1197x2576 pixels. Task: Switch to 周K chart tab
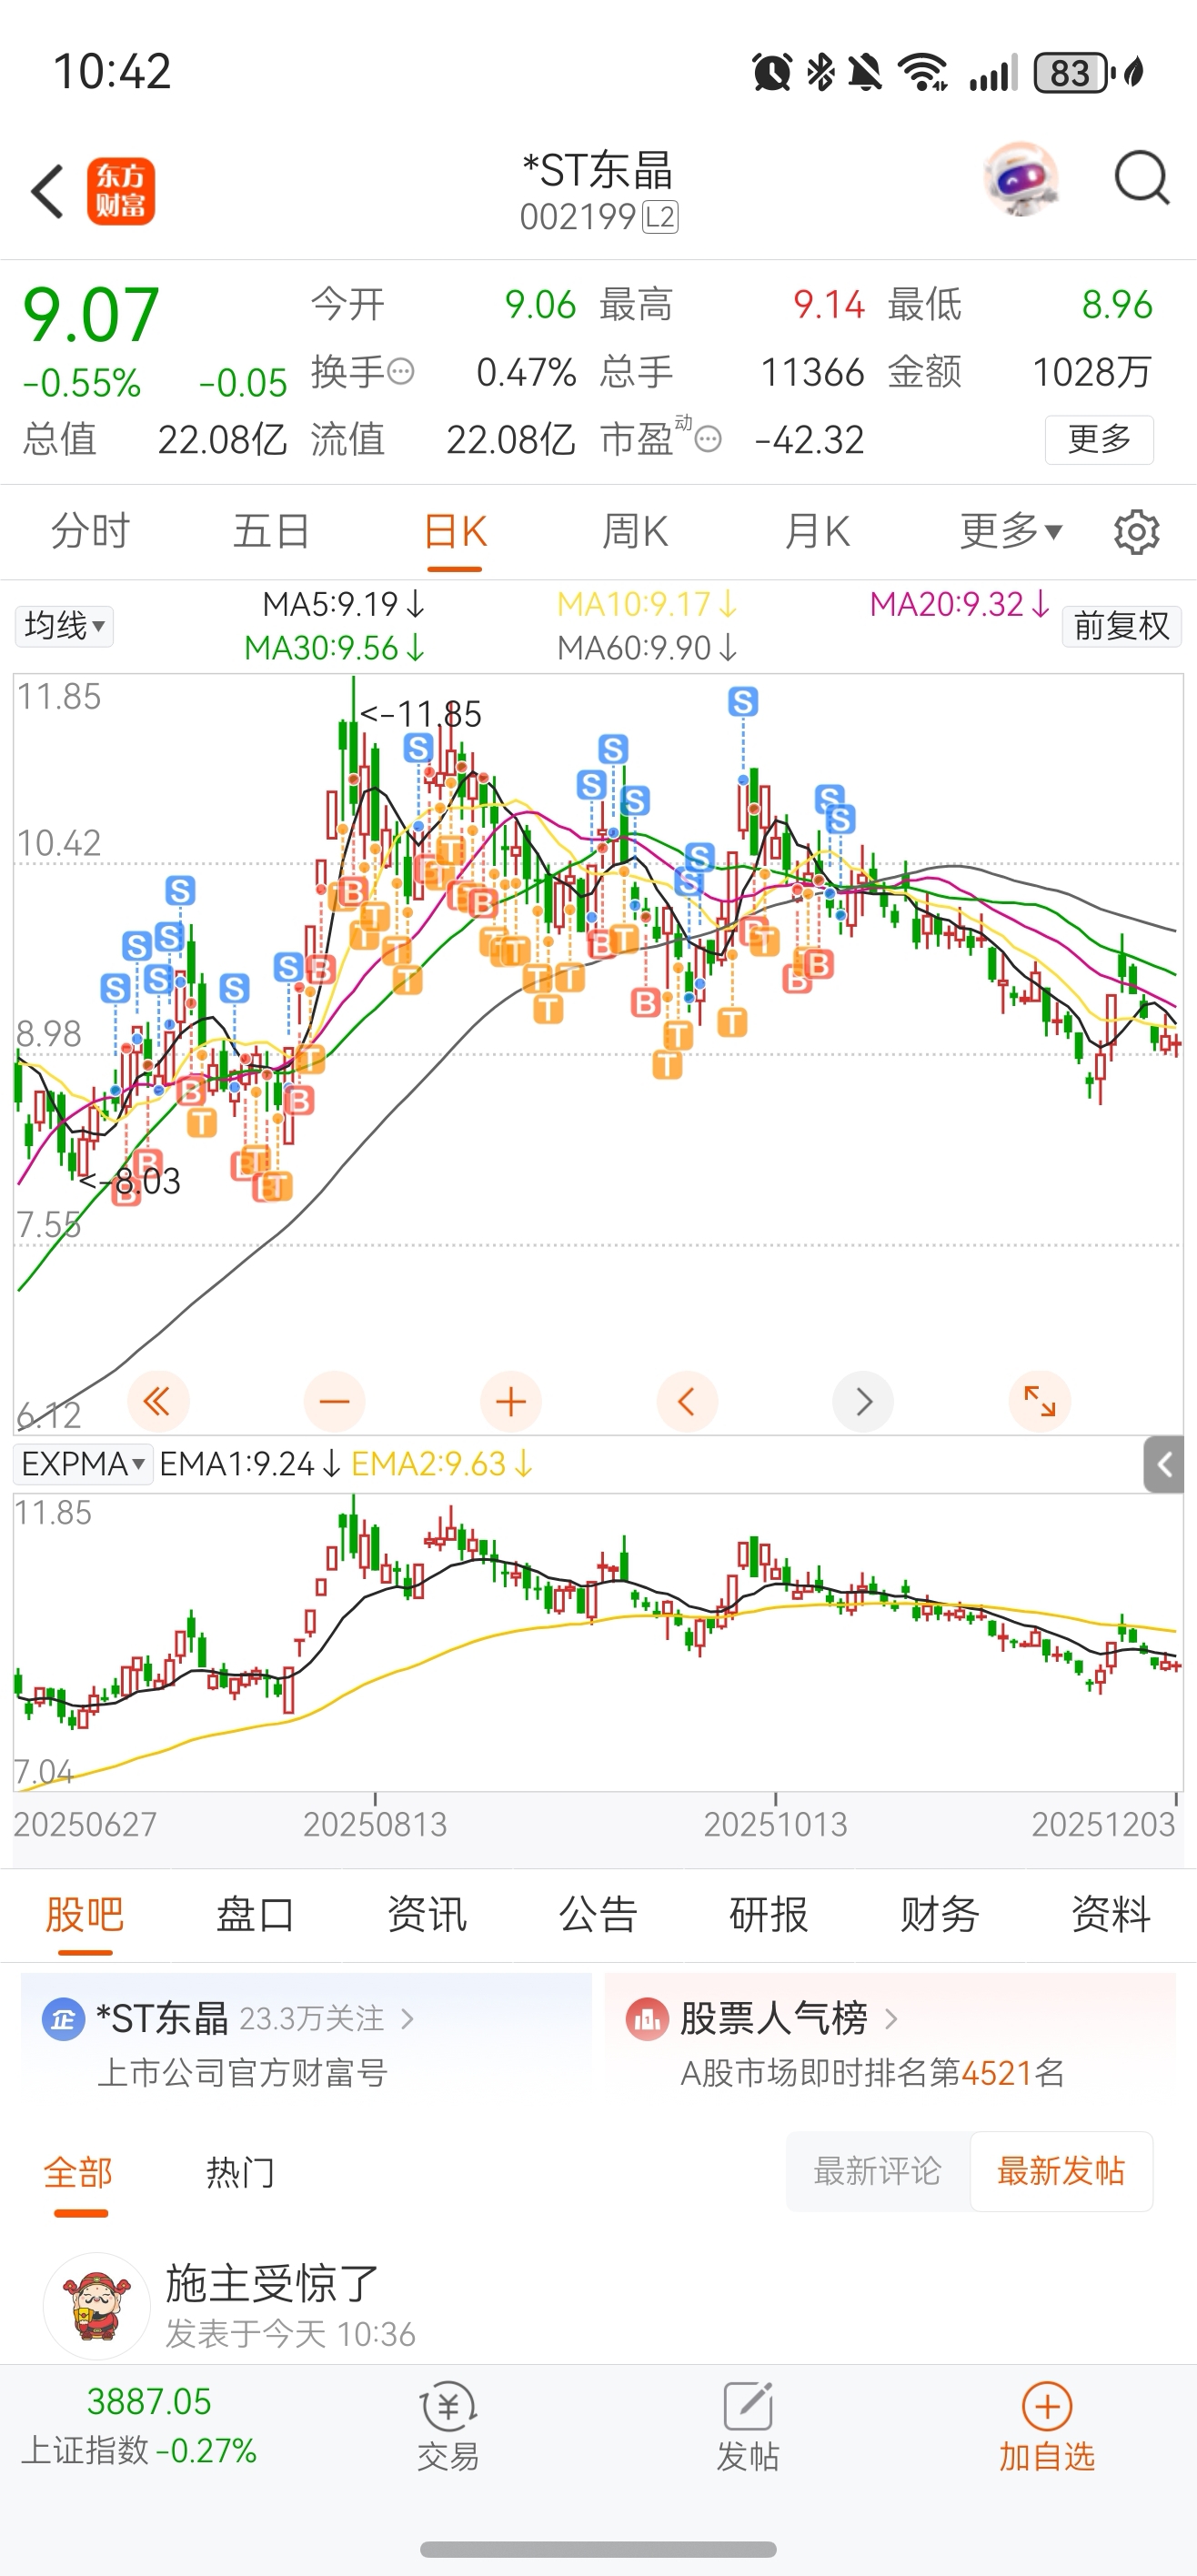(x=635, y=531)
